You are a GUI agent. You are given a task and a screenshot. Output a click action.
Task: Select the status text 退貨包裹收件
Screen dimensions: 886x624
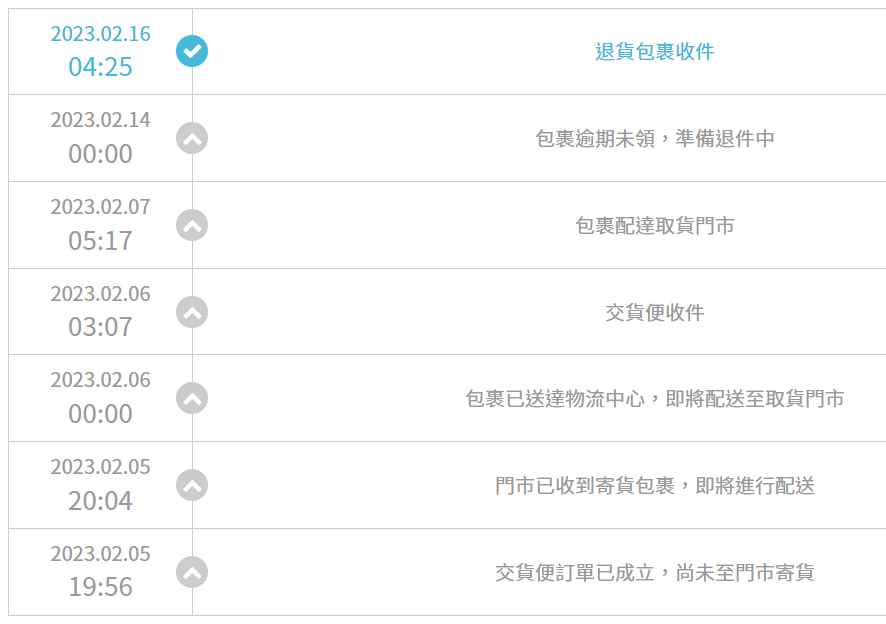point(654,52)
